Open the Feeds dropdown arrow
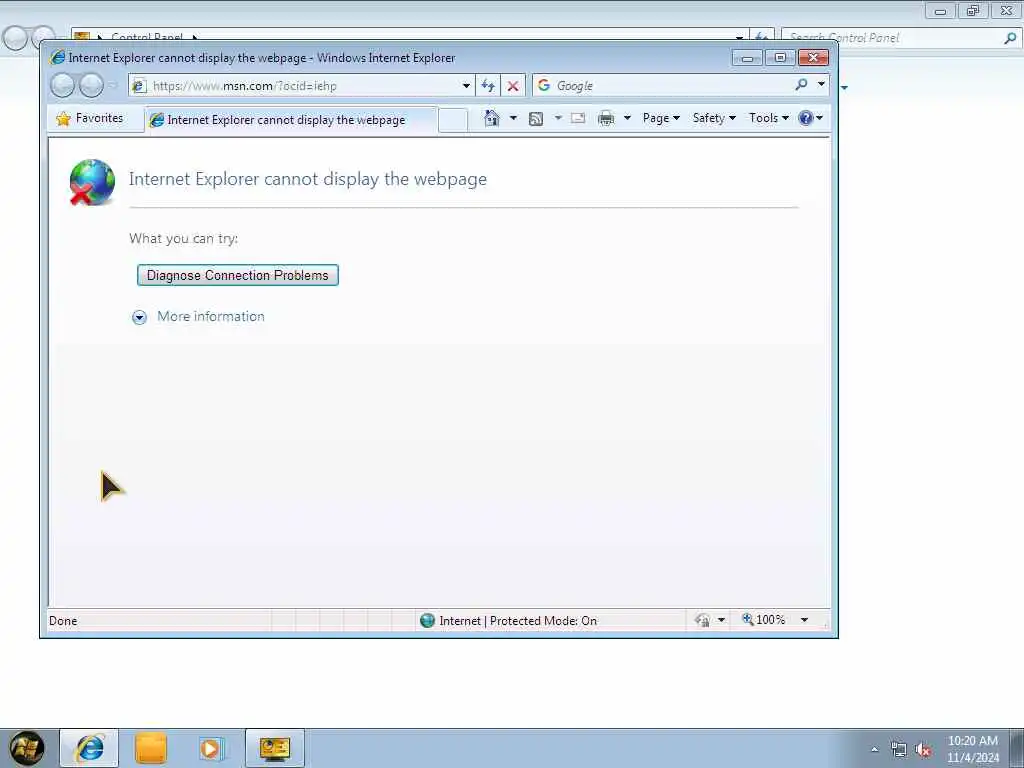 558,118
